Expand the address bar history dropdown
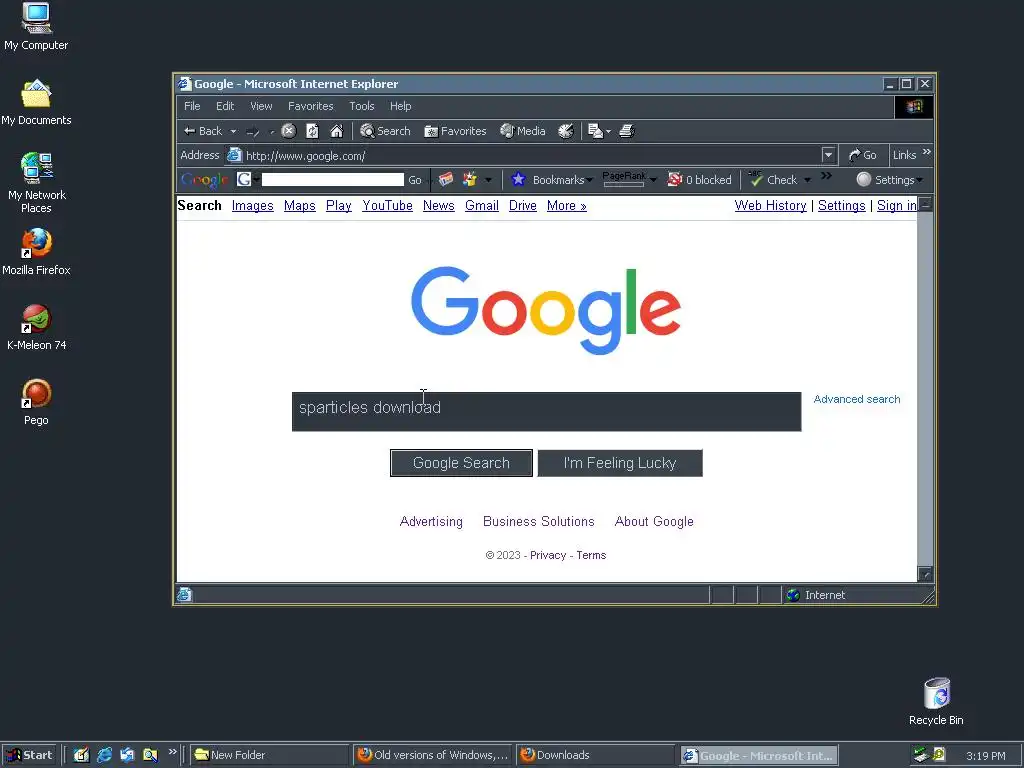Viewport: 1024px width, 768px height. [828, 155]
